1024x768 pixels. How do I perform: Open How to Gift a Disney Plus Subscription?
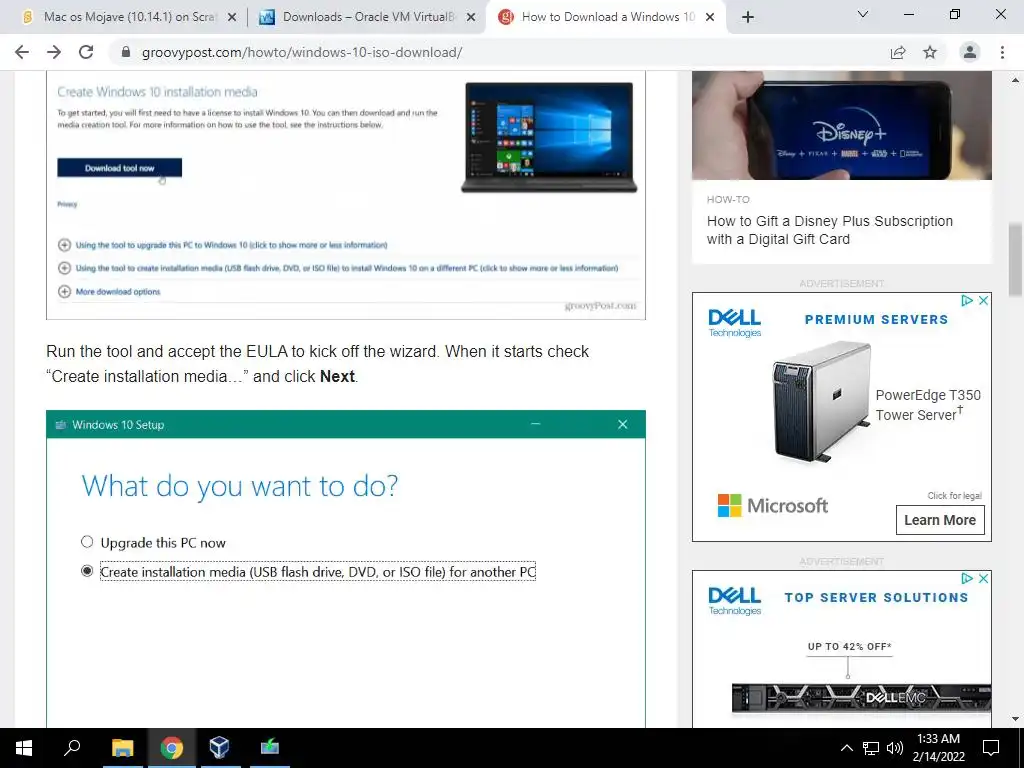click(x=829, y=230)
